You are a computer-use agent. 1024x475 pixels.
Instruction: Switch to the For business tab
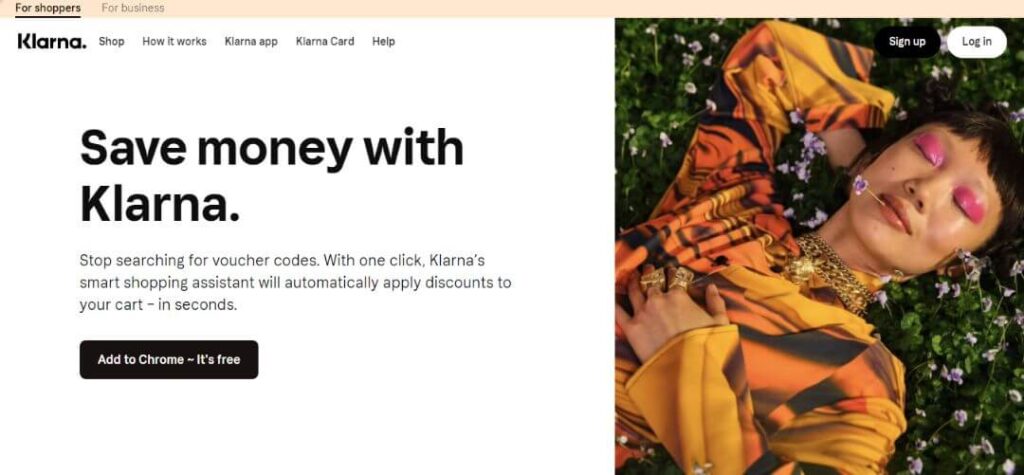(133, 8)
